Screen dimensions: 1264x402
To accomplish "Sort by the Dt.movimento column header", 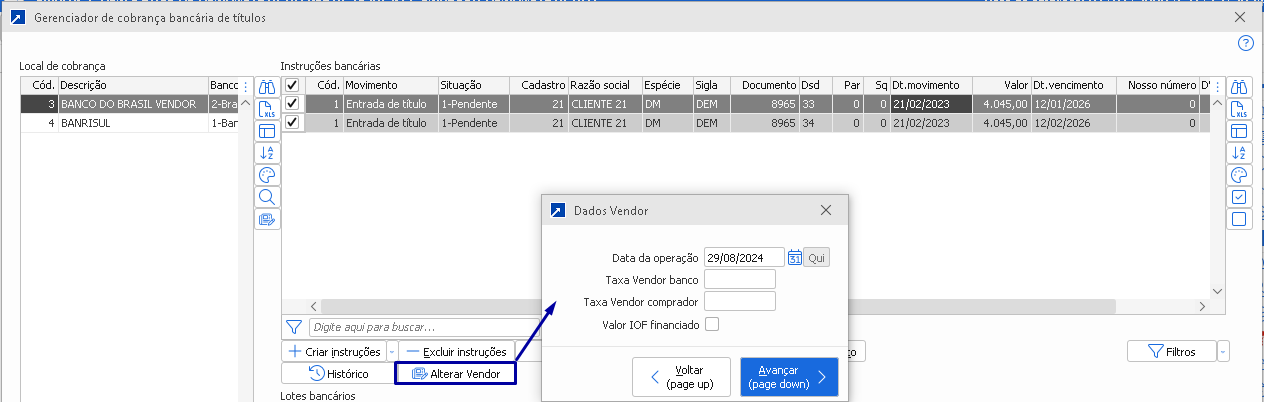I will (x=930, y=86).
